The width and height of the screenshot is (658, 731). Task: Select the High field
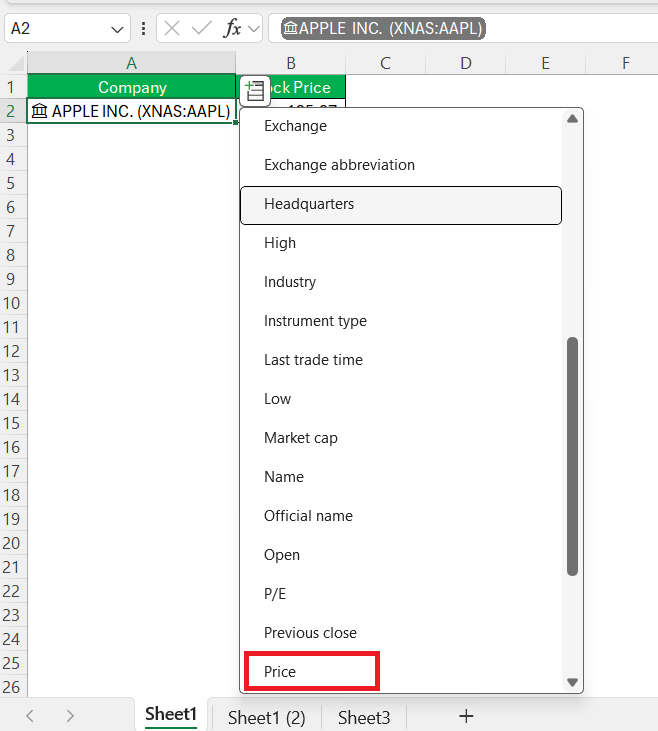401,243
